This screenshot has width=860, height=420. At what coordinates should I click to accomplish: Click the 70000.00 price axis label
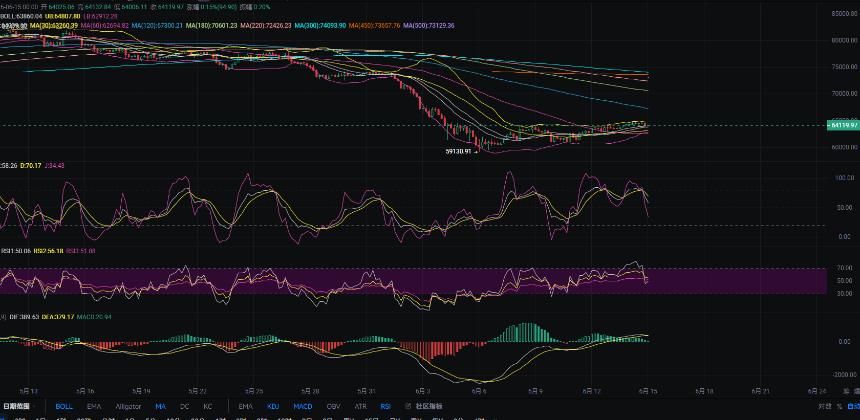[844, 94]
